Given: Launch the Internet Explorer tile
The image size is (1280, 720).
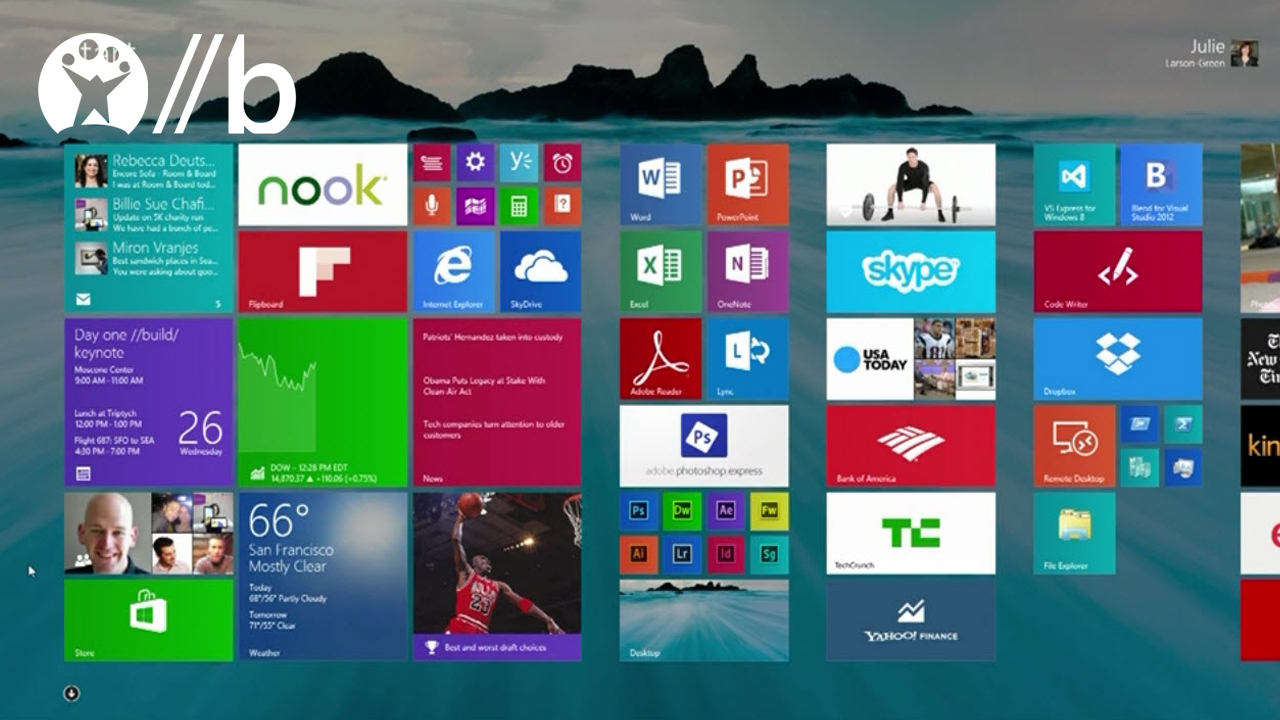Looking at the screenshot, I should click(x=455, y=270).
